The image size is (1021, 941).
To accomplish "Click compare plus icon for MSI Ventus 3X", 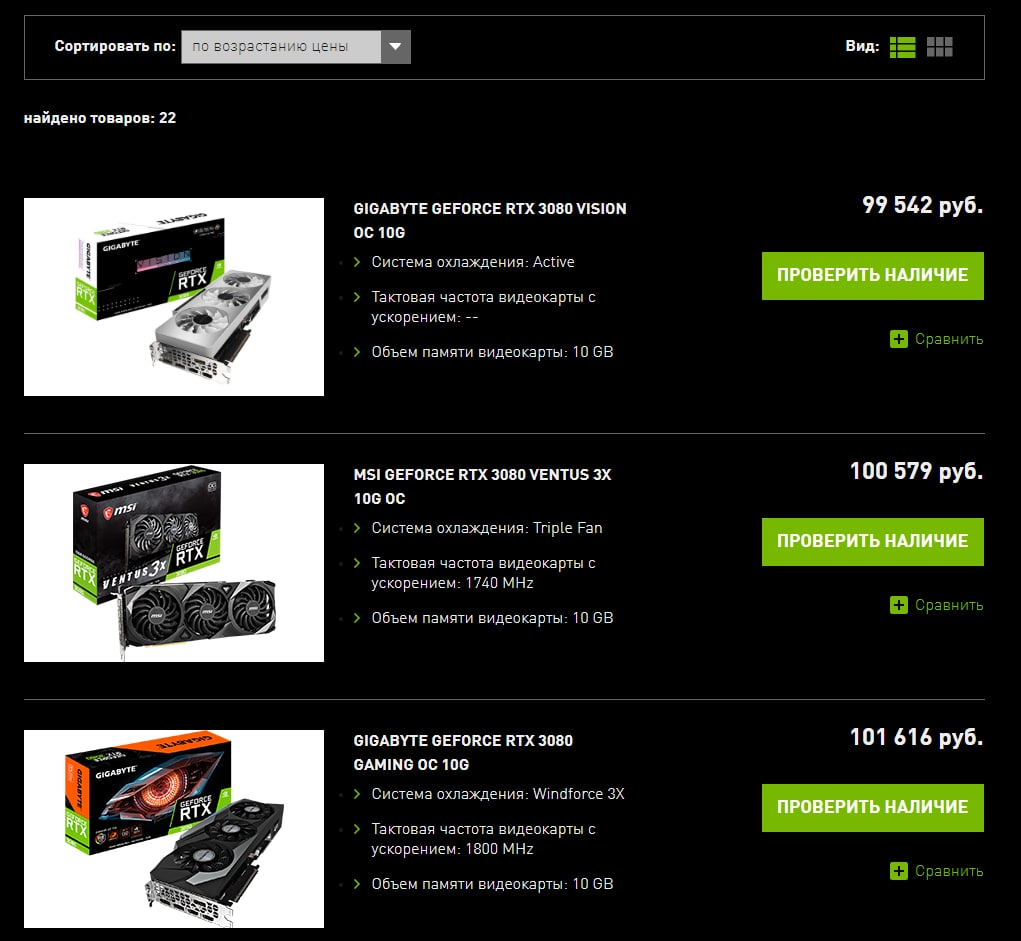I will [899, 605].
